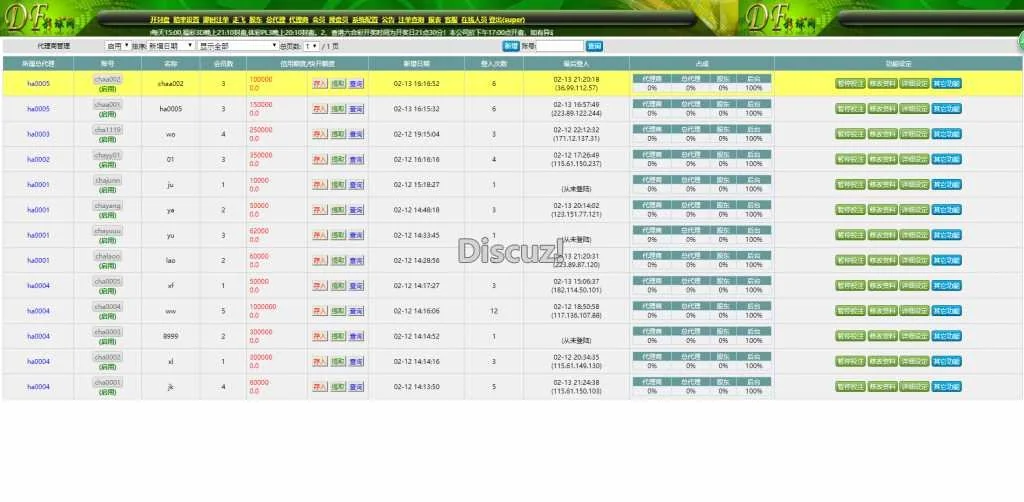This screenshot has height=502, width=1024.
Task: Click the 查询 search button beside account field
Action: [x=594, y=46]
